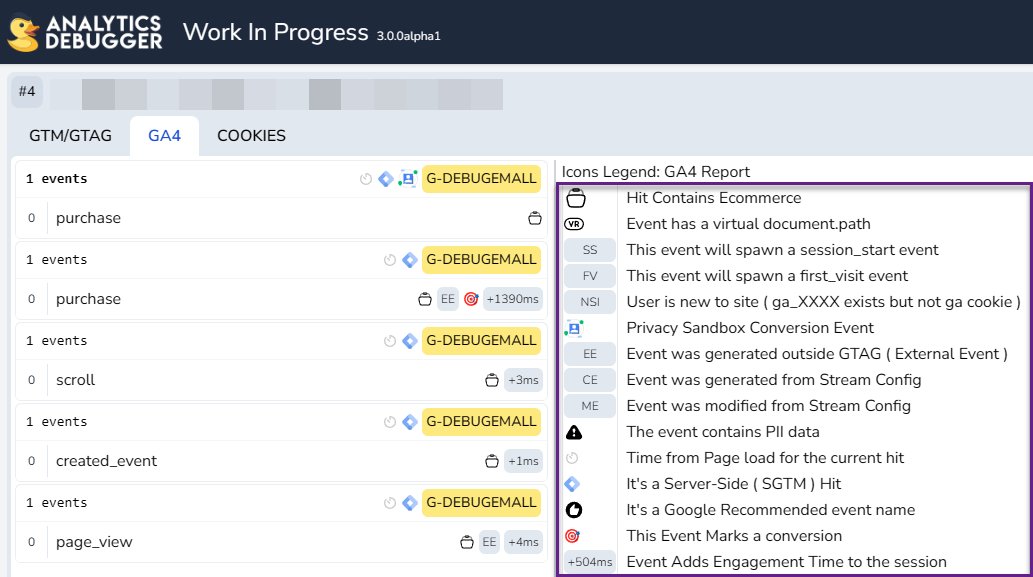Image resolution: width=1033 pixels, height=577 pixels.
Task: Click '1 events' header above page_view
Action: tap(57, 503)
